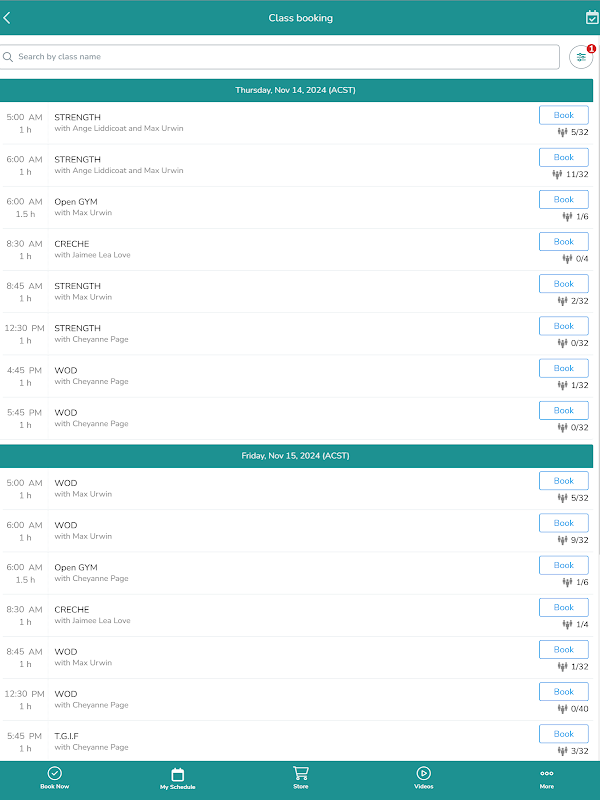Book Friday 12:30 PM WOD class
The width and height of the screenshot is (600, 800).
(564, 692)
